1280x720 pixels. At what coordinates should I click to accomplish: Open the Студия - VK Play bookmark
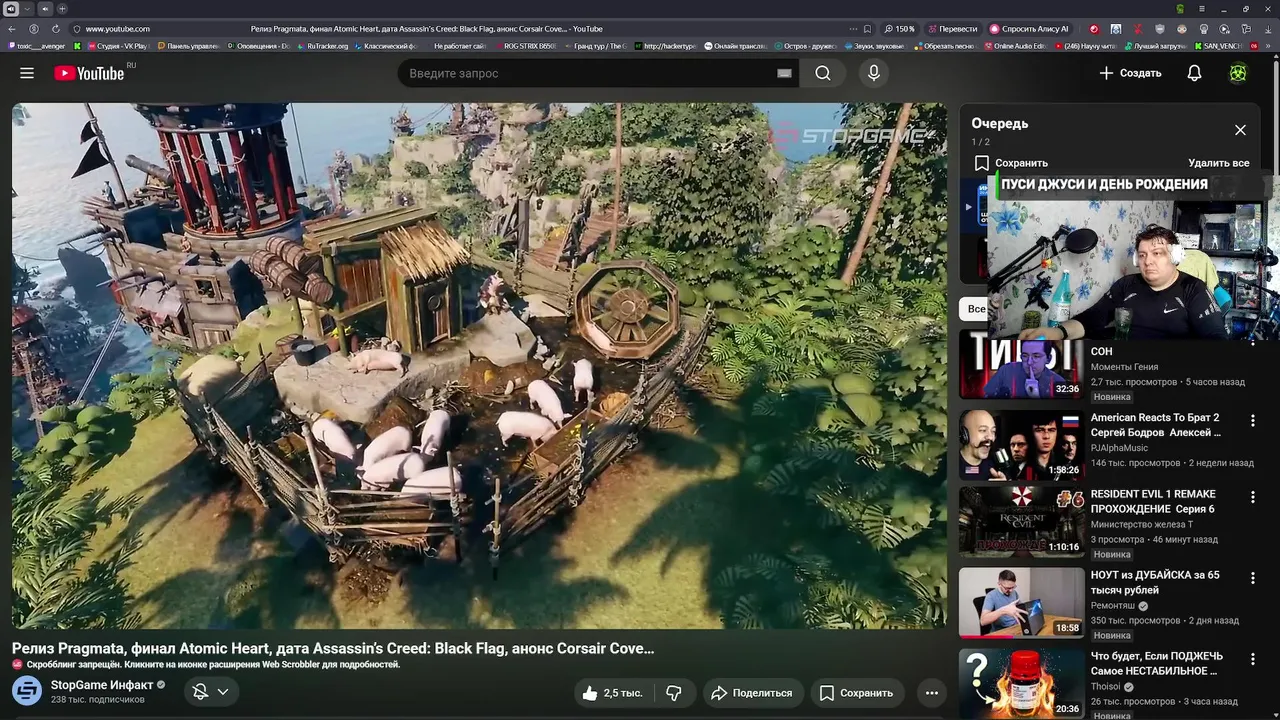point(117,46)
